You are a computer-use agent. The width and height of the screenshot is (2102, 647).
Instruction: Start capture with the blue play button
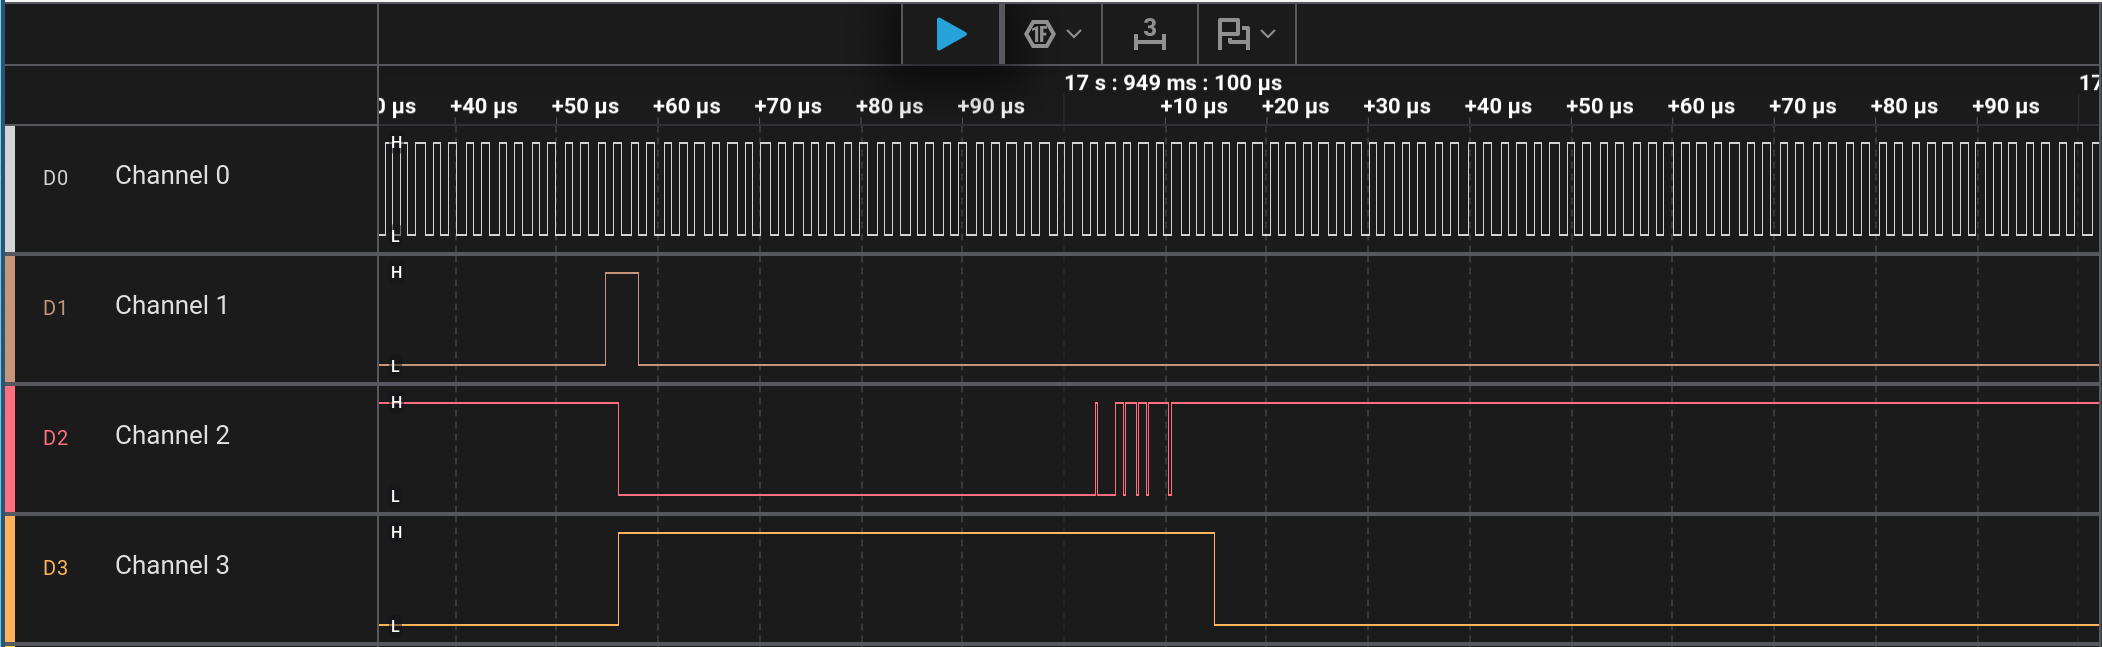950,34
